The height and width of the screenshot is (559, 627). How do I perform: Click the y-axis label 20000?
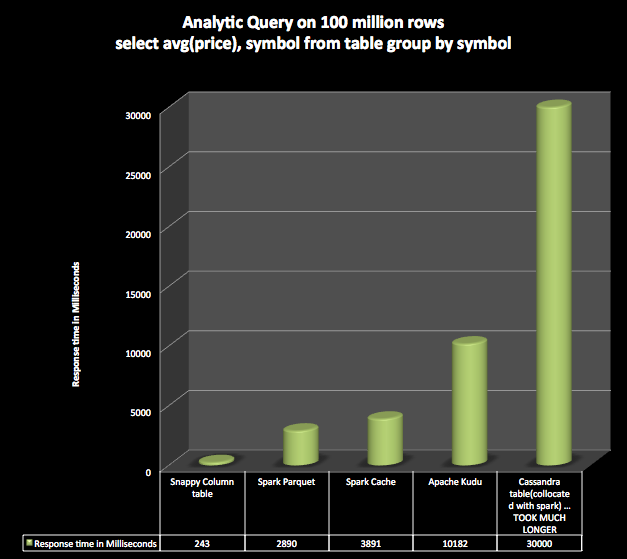138,234
